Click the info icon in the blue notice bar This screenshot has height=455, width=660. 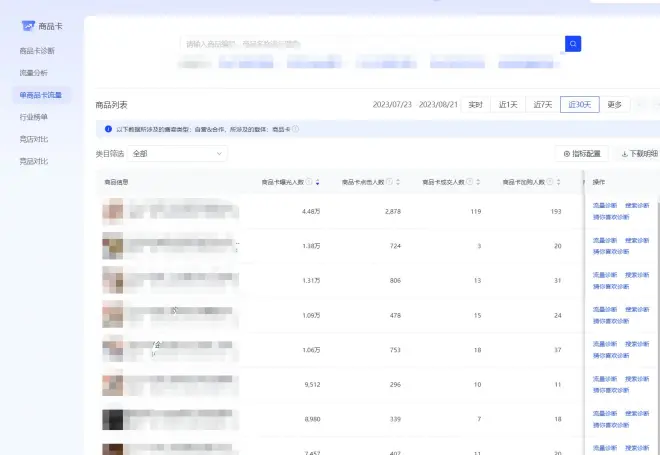coord(108,129)
